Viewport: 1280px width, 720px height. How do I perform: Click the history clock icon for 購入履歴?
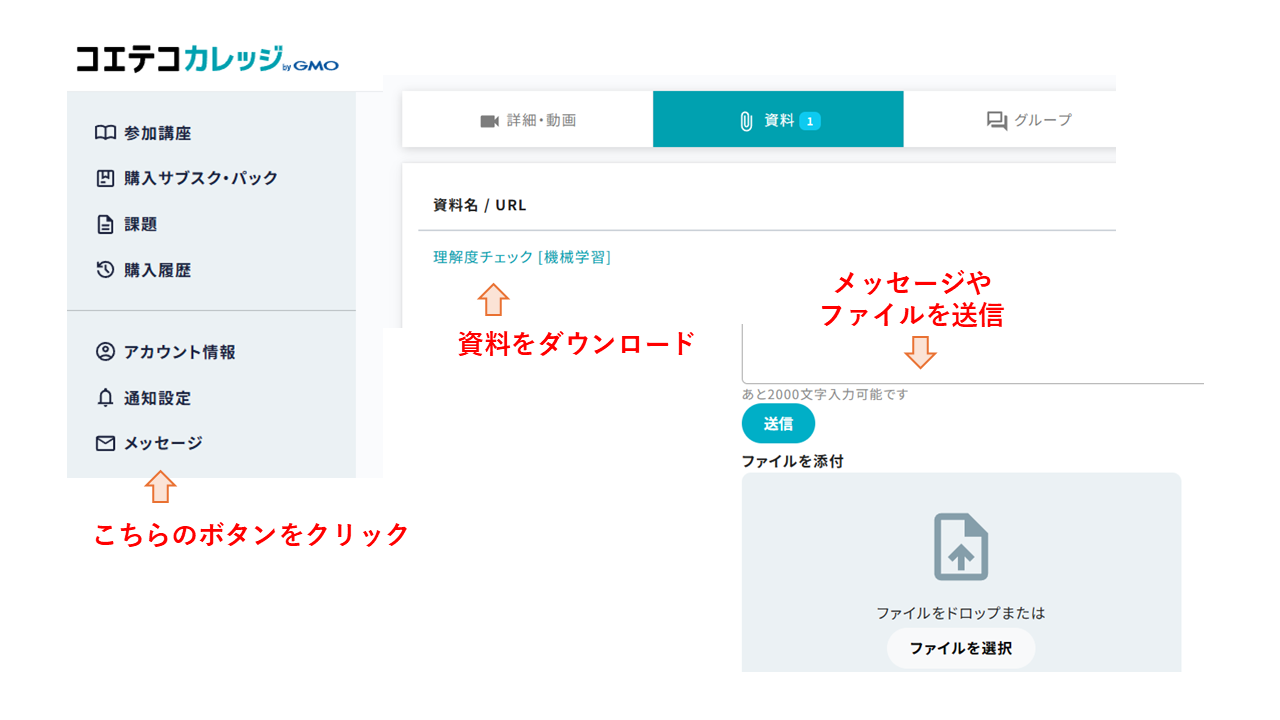tap(105, 270)
